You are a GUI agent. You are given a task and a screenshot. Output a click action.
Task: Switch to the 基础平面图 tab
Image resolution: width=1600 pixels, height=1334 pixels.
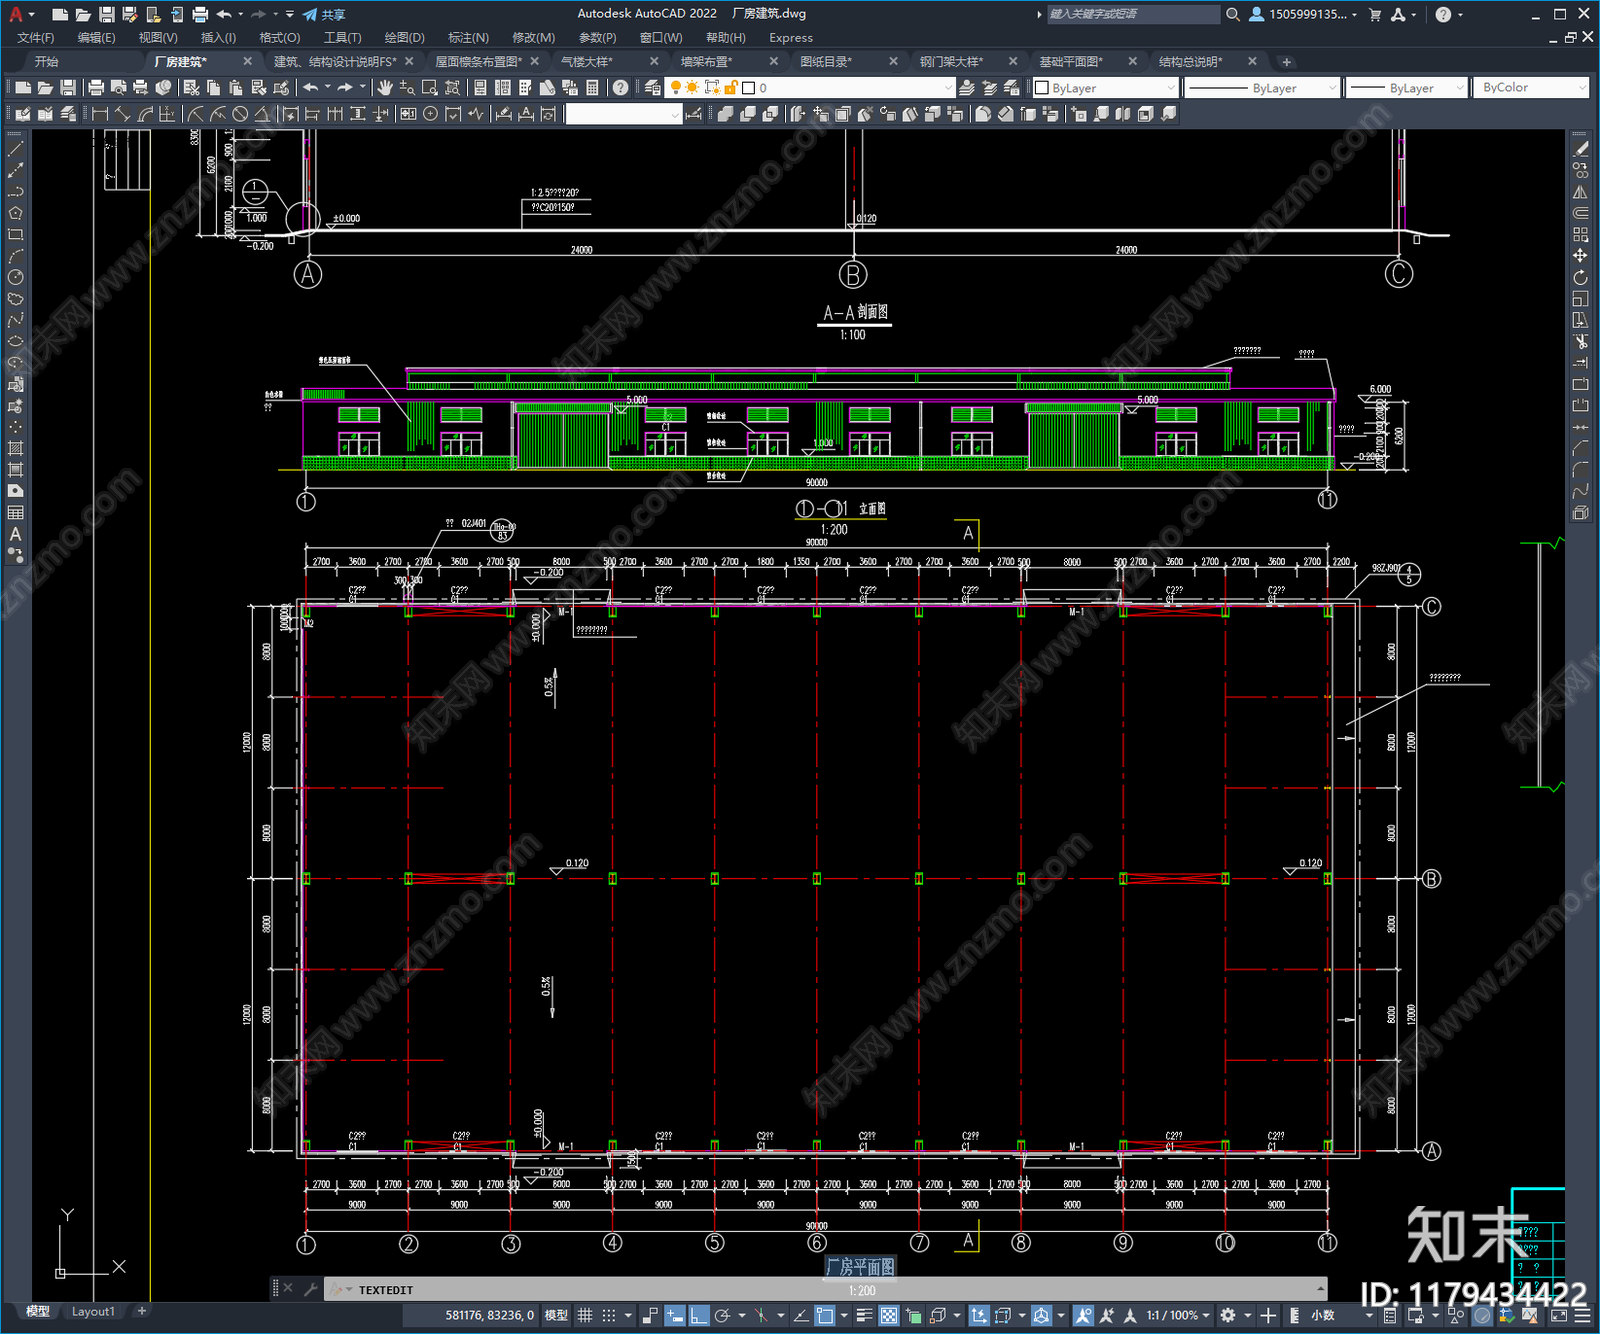(1071, 61)
